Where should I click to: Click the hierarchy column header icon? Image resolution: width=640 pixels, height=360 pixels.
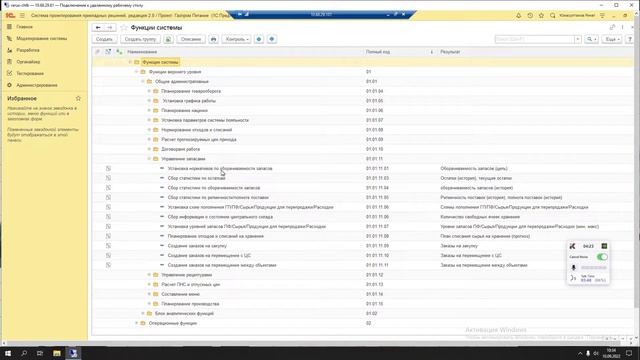119,52
